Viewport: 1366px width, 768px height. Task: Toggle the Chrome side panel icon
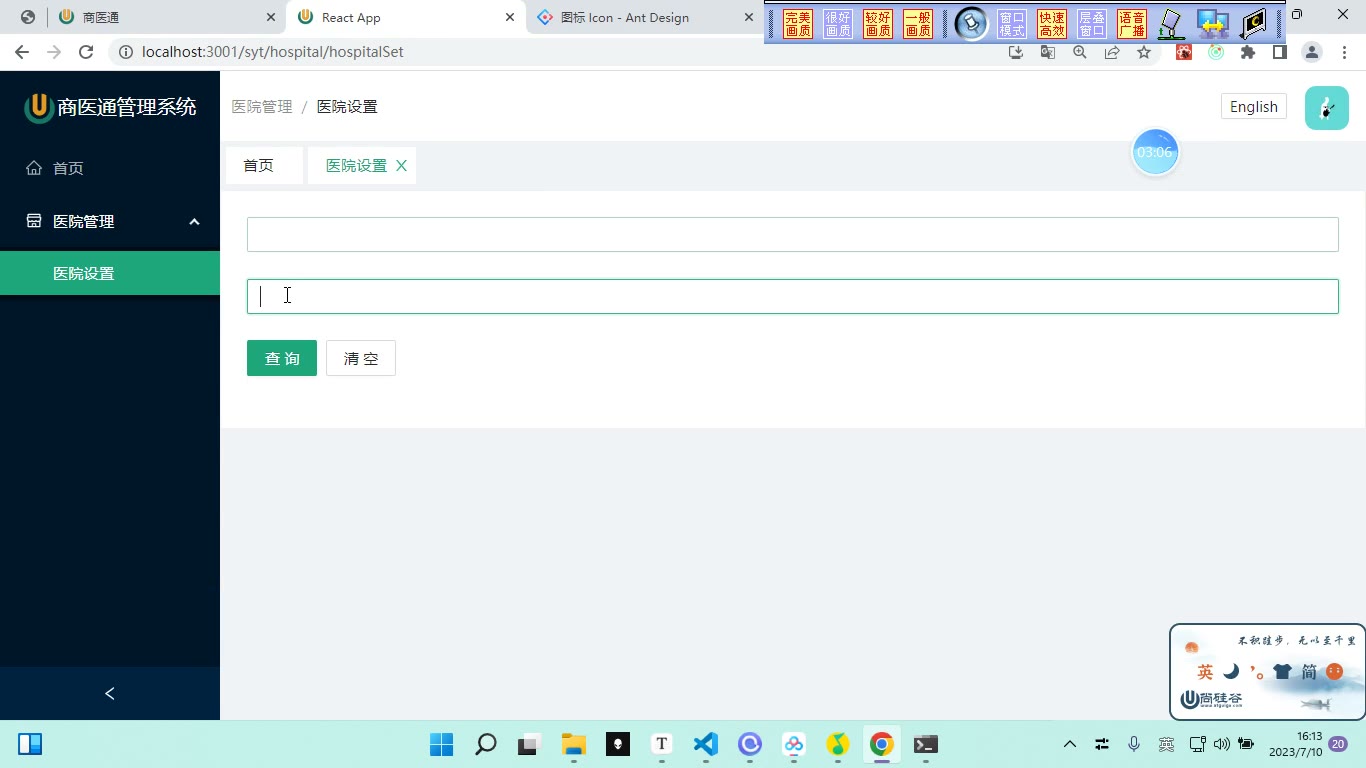1280,52
